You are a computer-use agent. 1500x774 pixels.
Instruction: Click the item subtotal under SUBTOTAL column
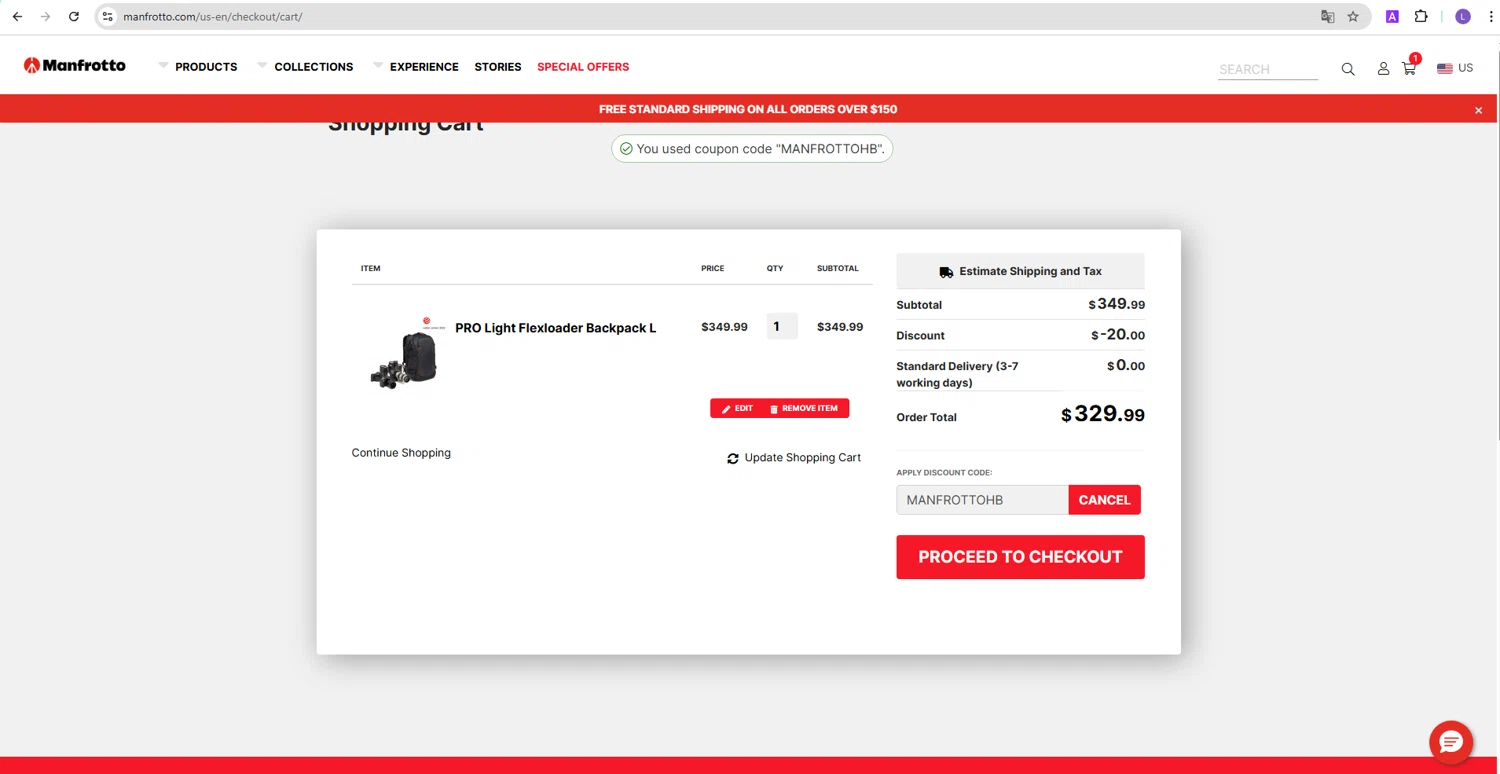840,327
